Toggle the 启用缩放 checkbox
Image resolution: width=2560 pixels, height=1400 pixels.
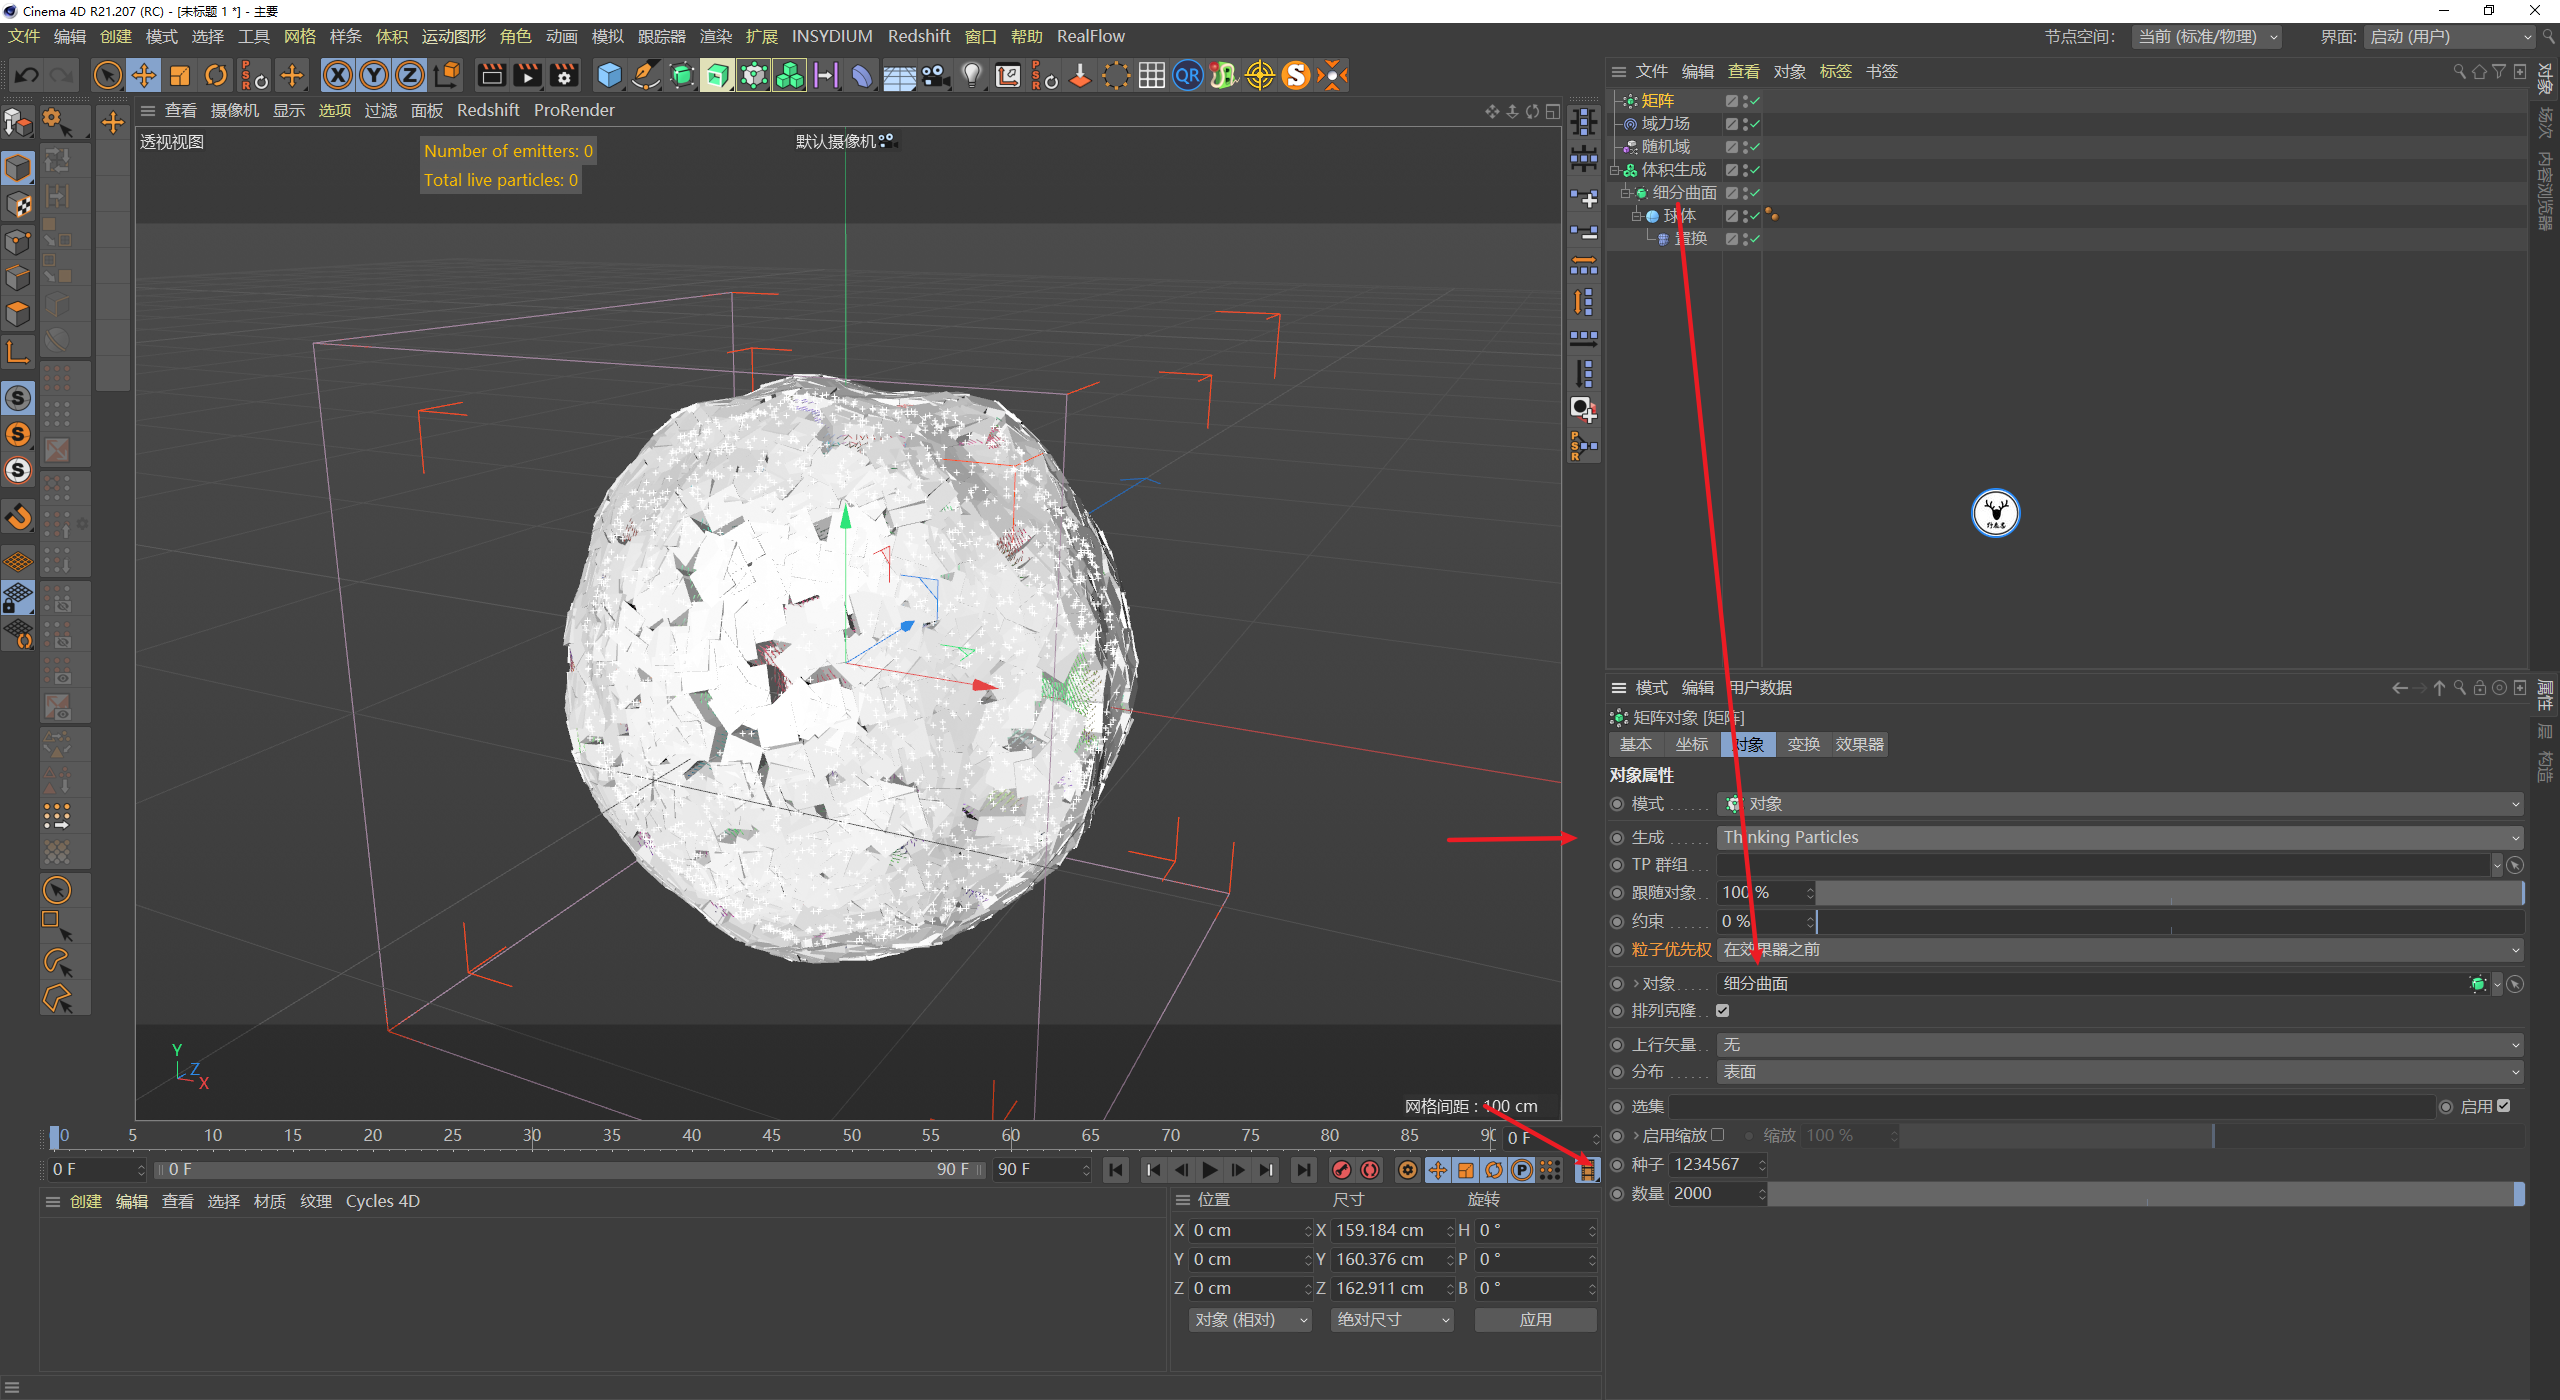coord(1717,1135)
